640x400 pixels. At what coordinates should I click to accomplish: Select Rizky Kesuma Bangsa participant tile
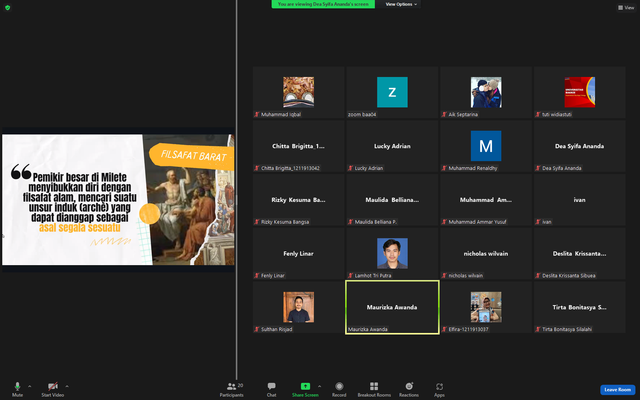point(298,200)
